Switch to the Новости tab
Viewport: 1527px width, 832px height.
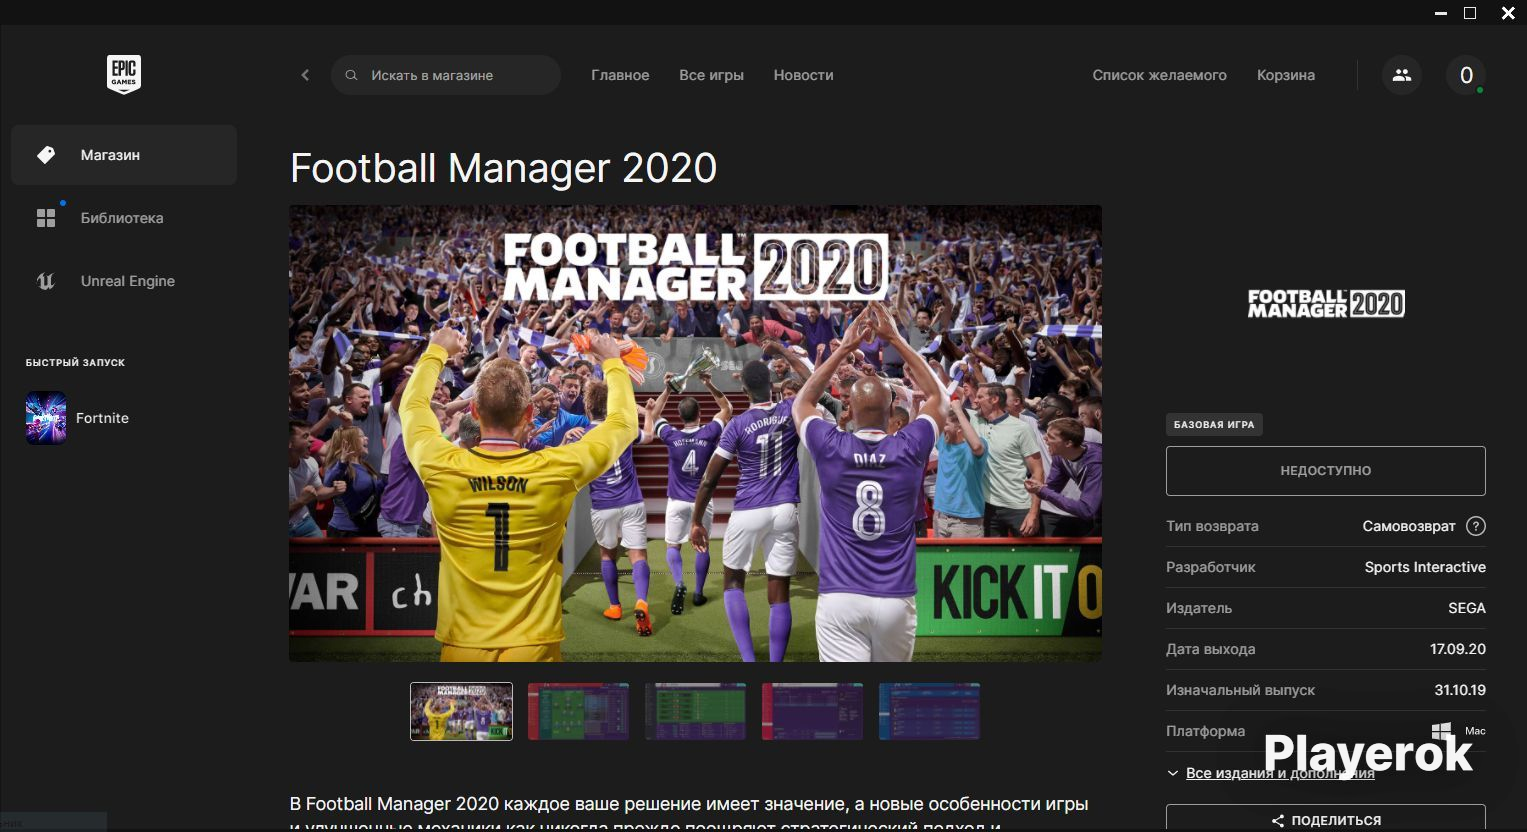click(803, 75)
